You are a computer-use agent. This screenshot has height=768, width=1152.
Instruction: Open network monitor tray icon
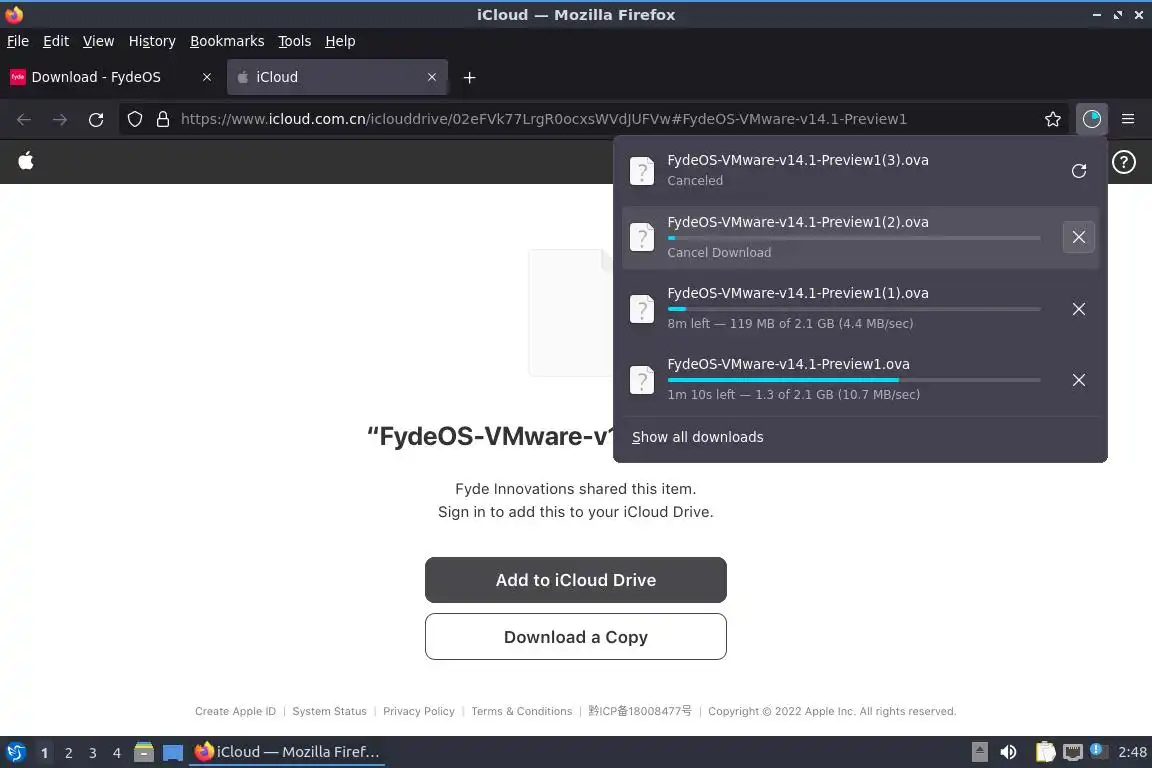(x=1073, y=752)
